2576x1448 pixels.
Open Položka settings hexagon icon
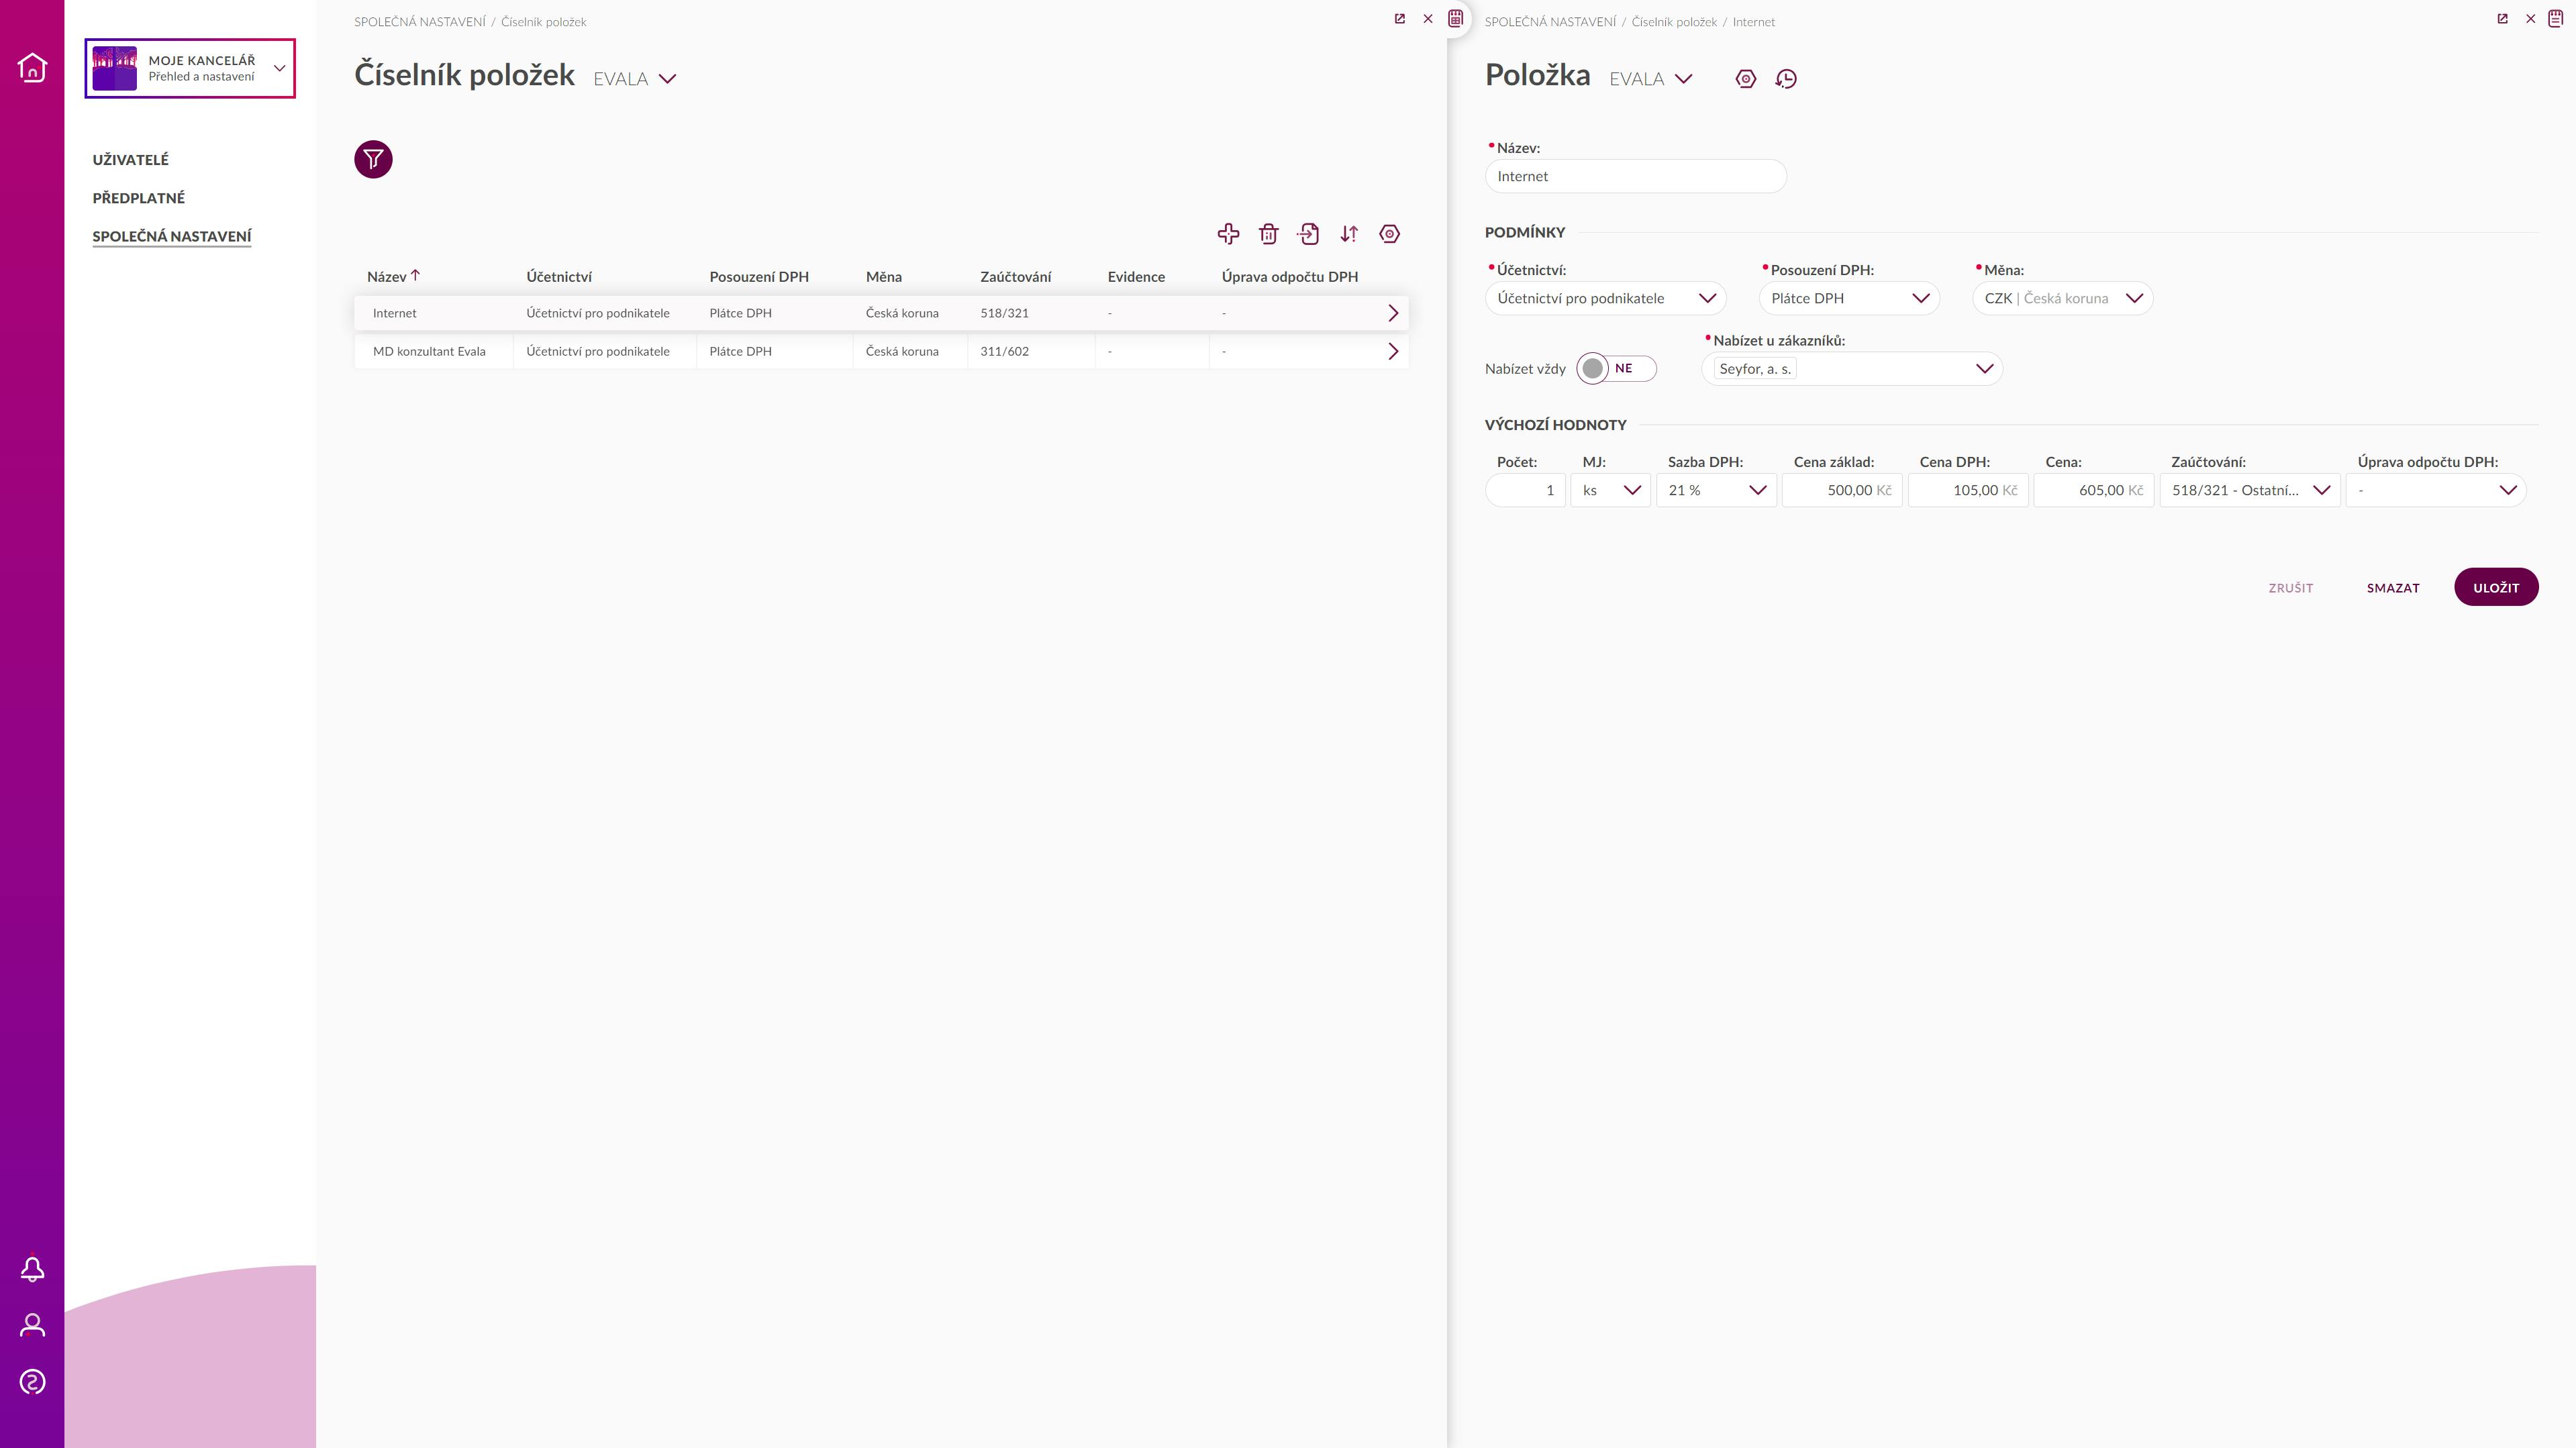(1746, 79)
